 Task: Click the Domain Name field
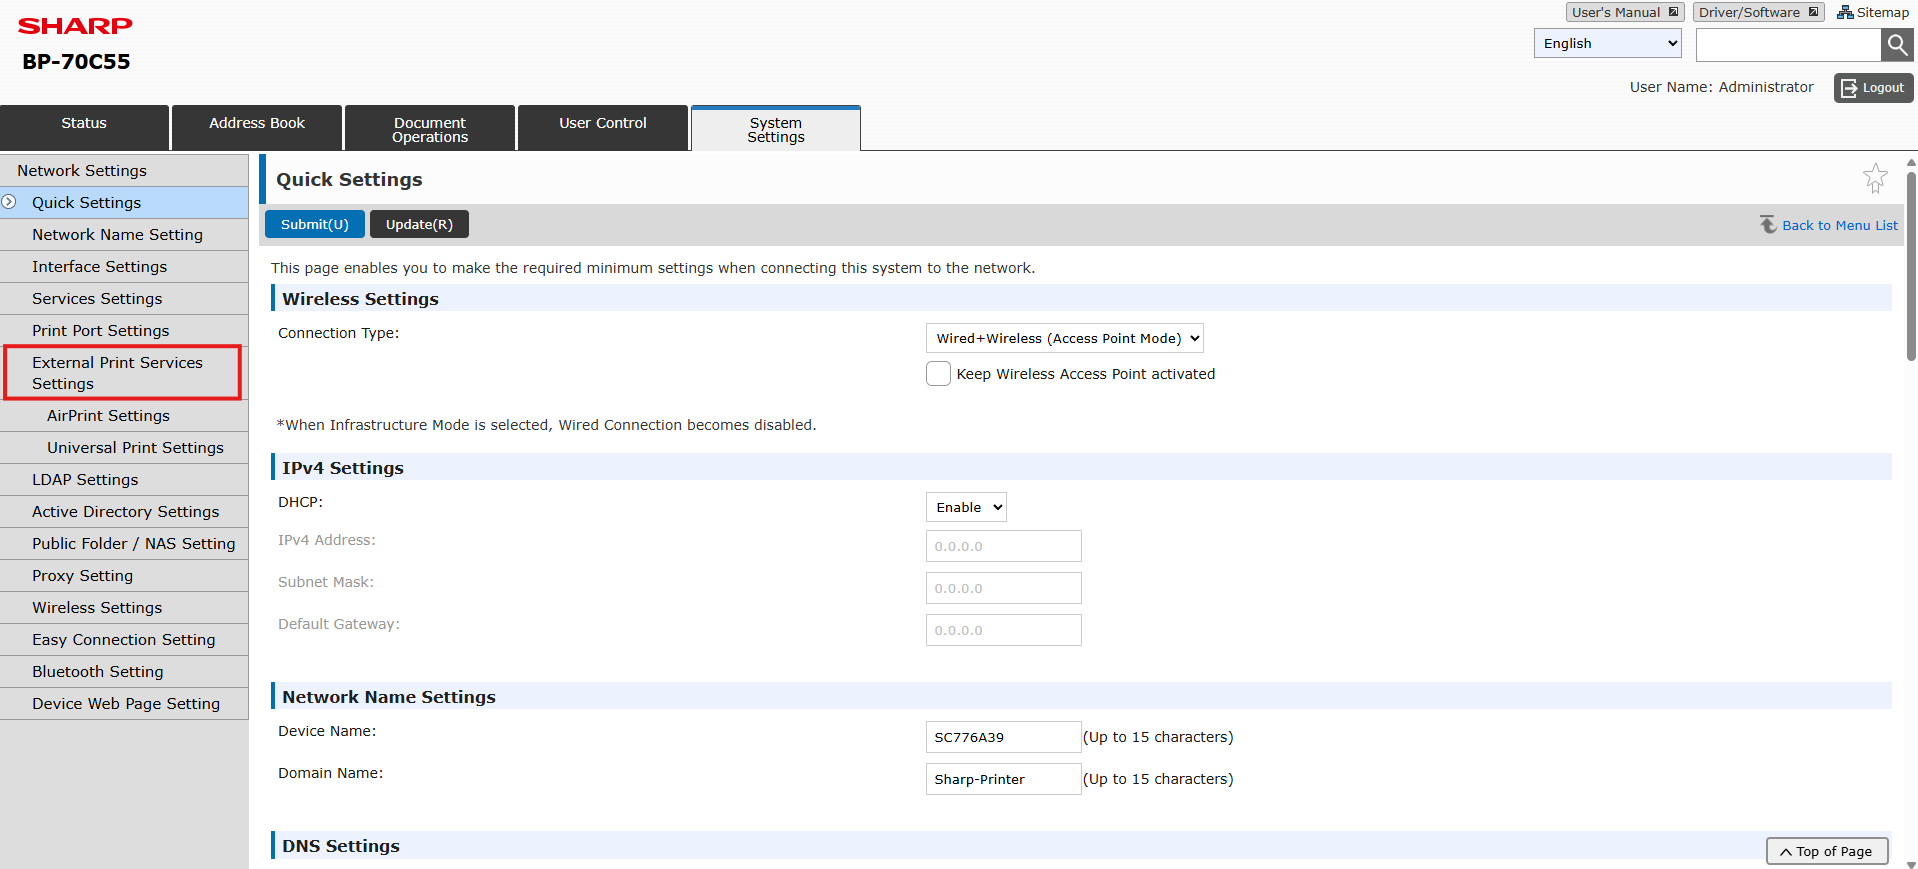[1003, 779]
